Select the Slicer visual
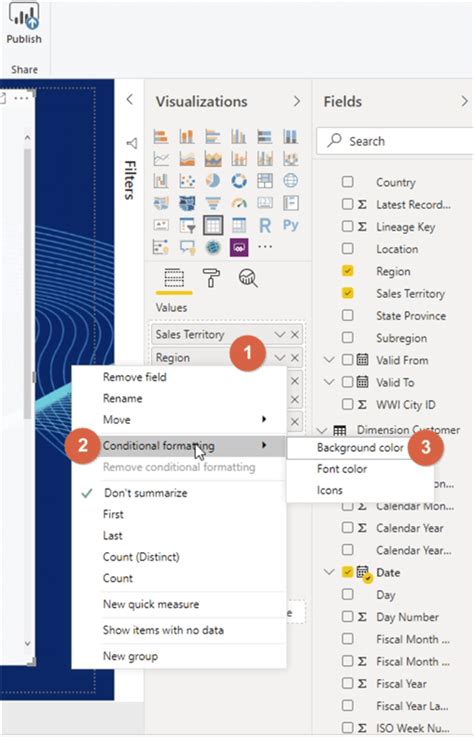Image resolution: width=474 pixels, height=737 pixels. click(187, 226)
